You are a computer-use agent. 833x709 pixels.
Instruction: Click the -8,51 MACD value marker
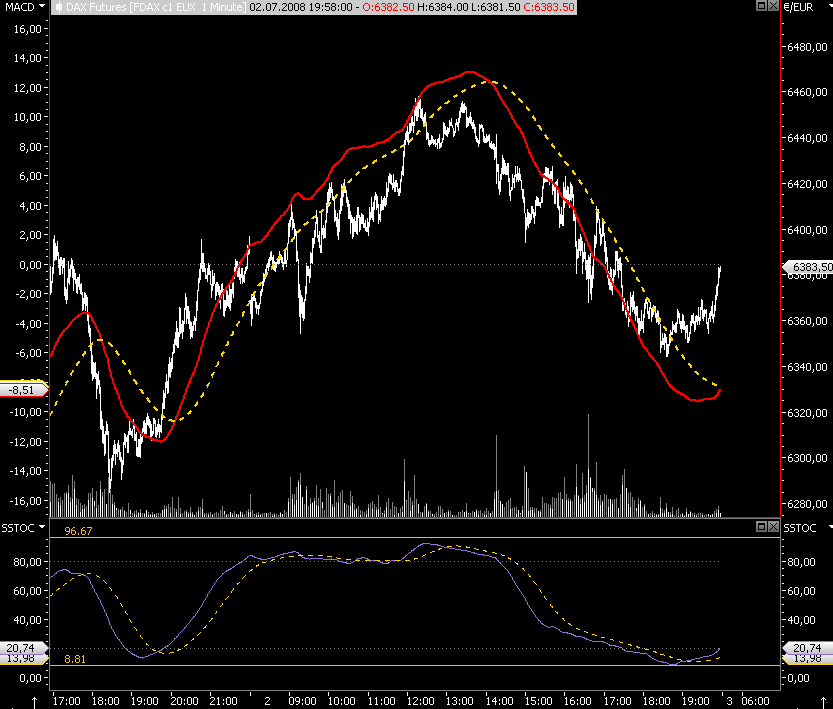22,390
